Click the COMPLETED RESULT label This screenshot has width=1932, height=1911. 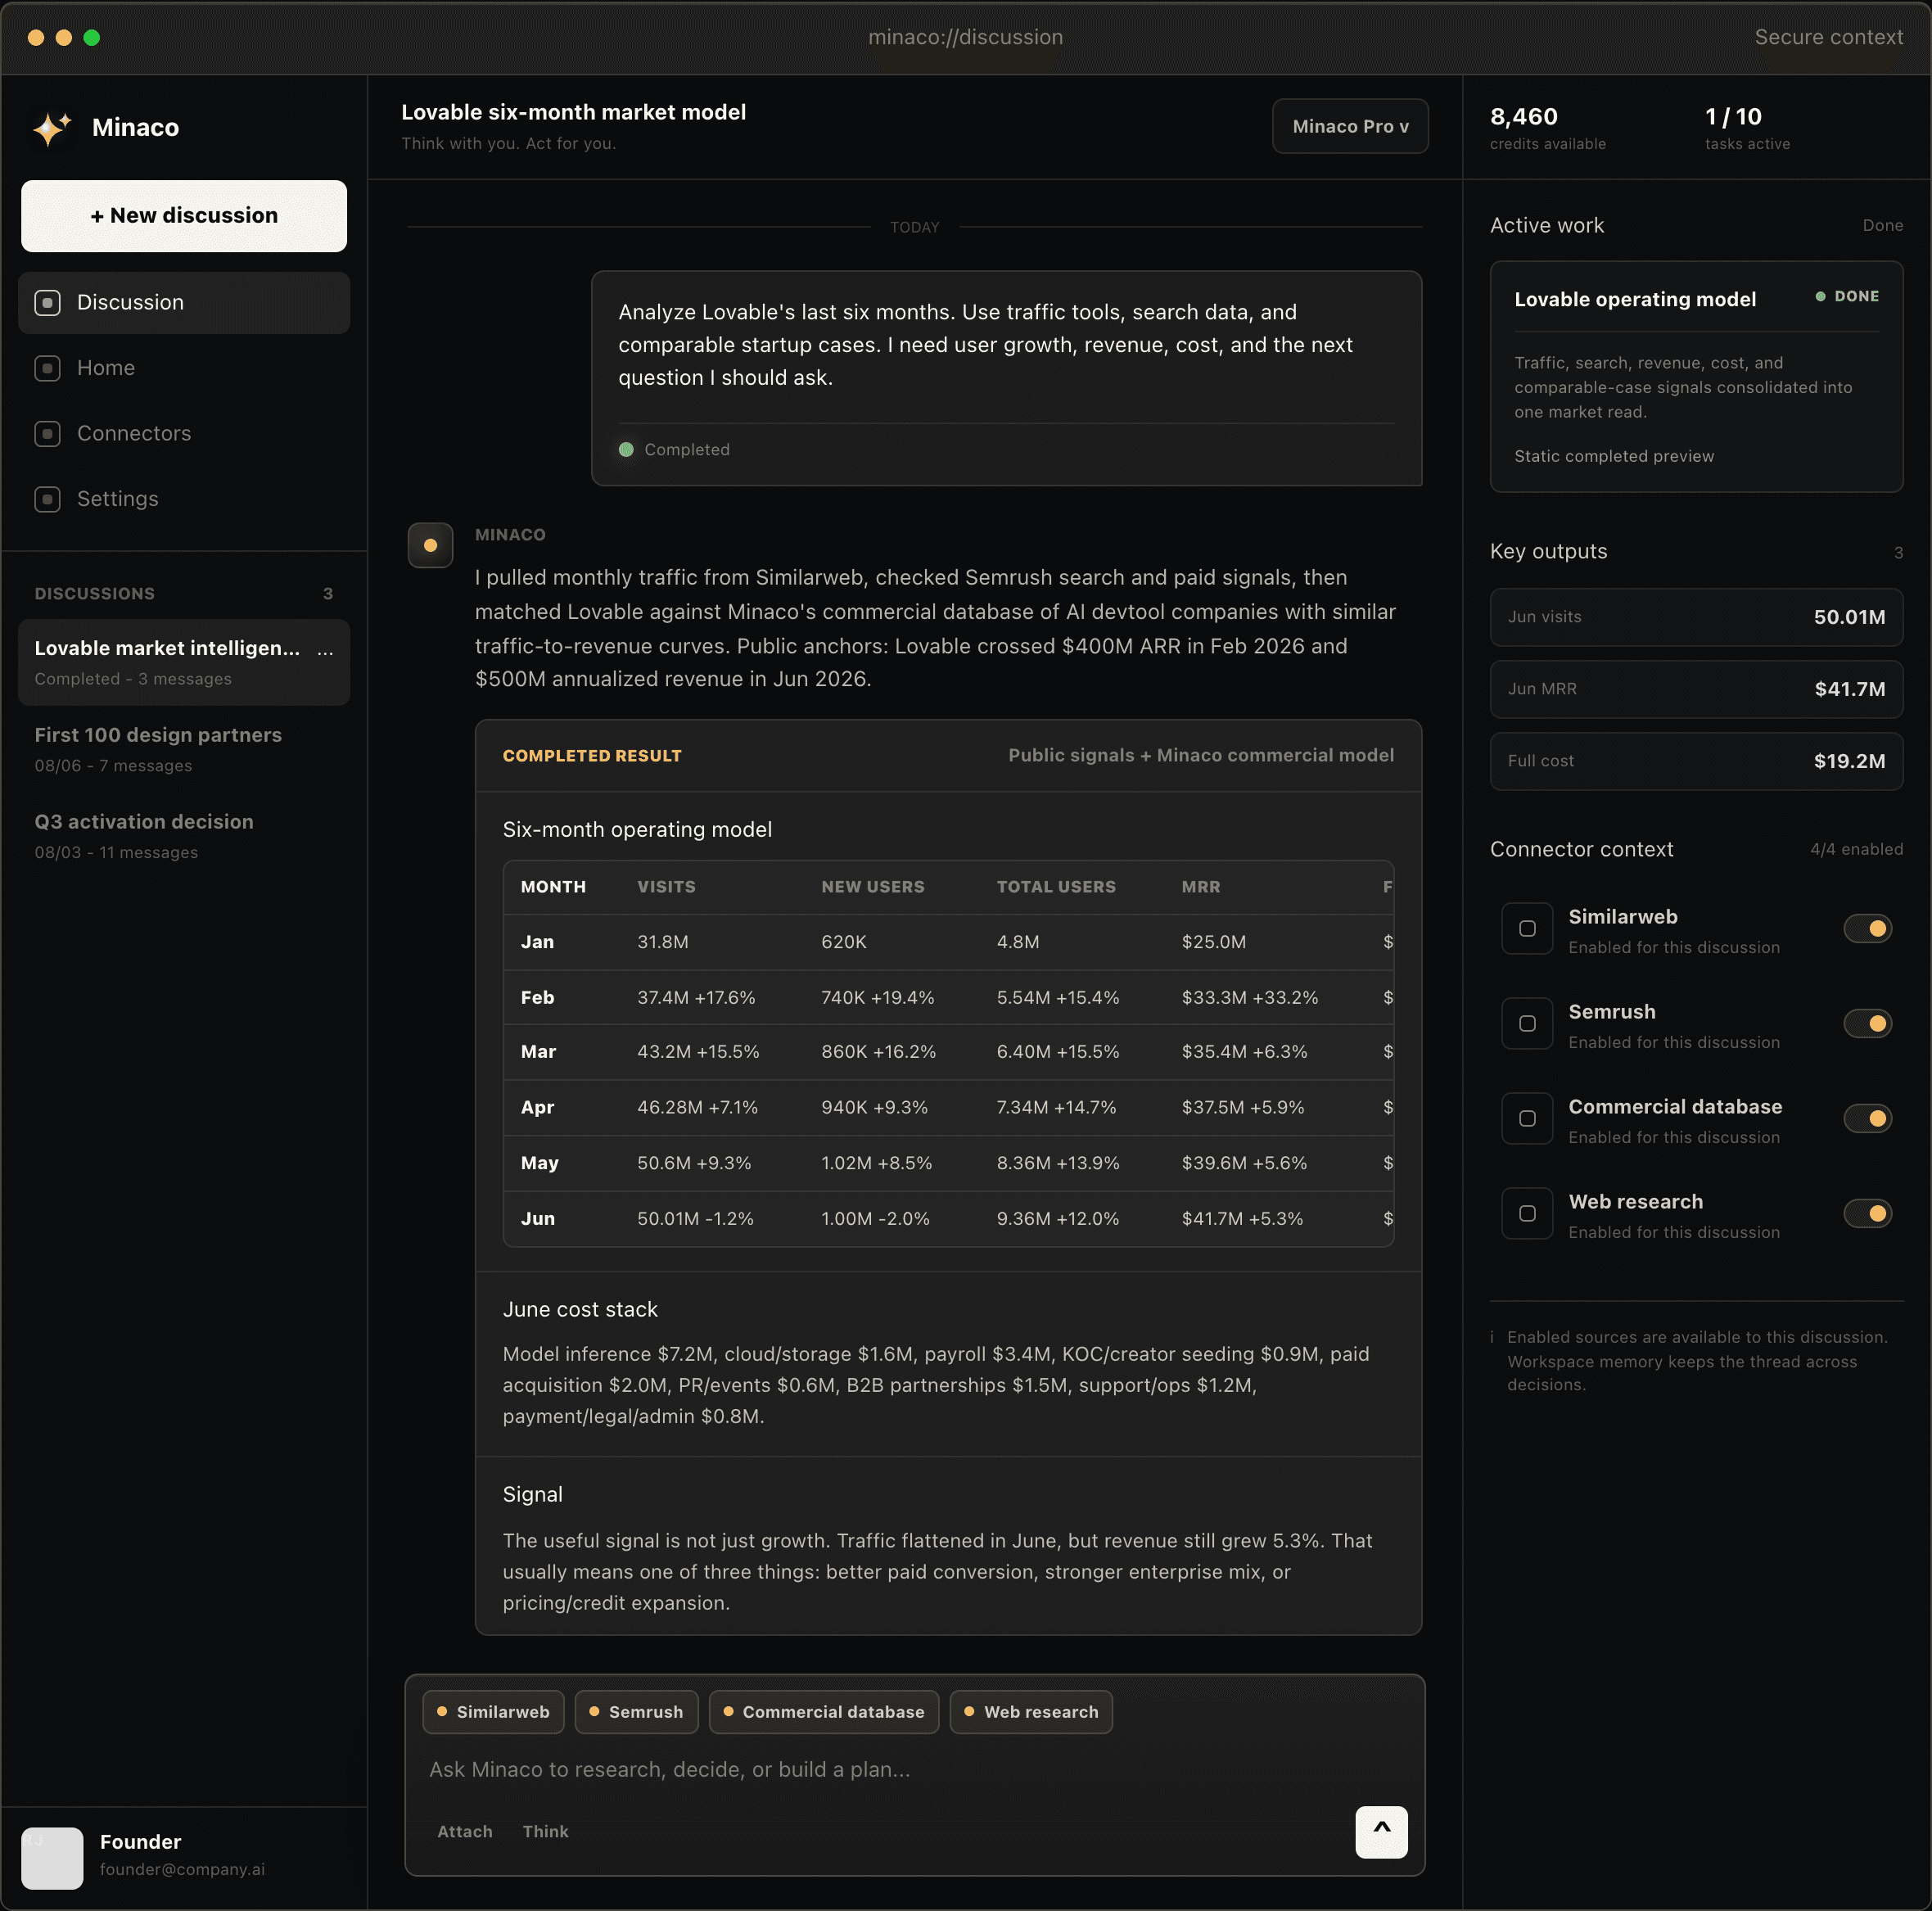[592, 756]
